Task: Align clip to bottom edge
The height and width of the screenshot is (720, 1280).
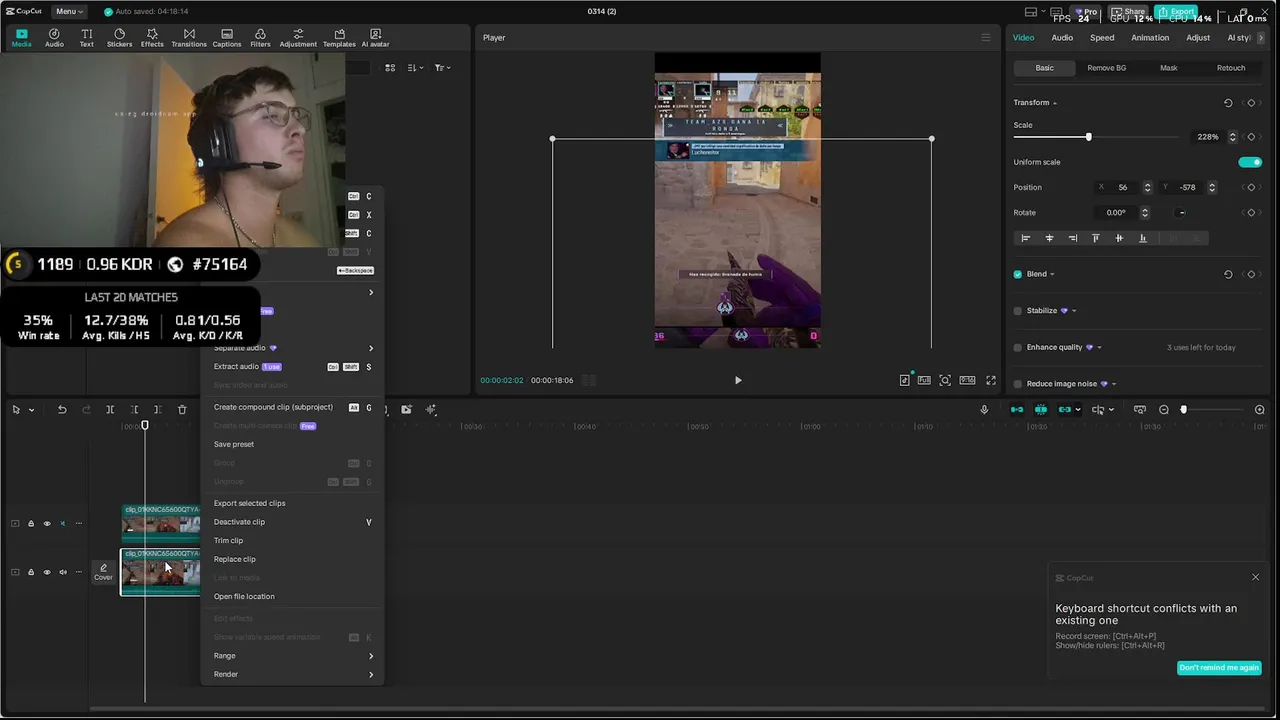Action: (1142, 238)
